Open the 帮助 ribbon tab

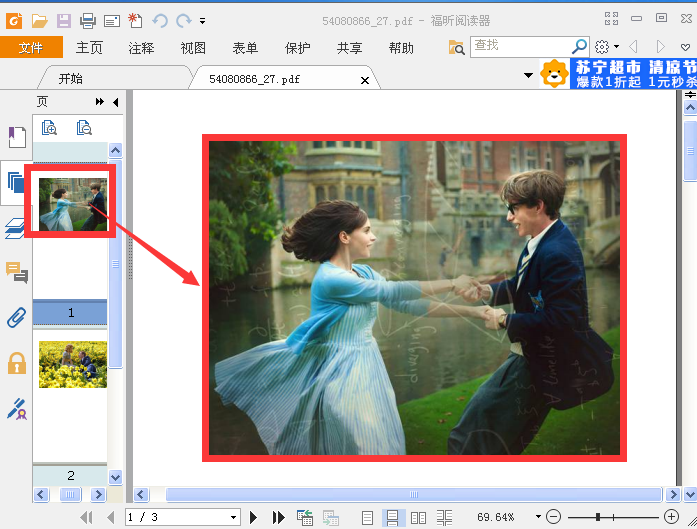click(401, 48)
